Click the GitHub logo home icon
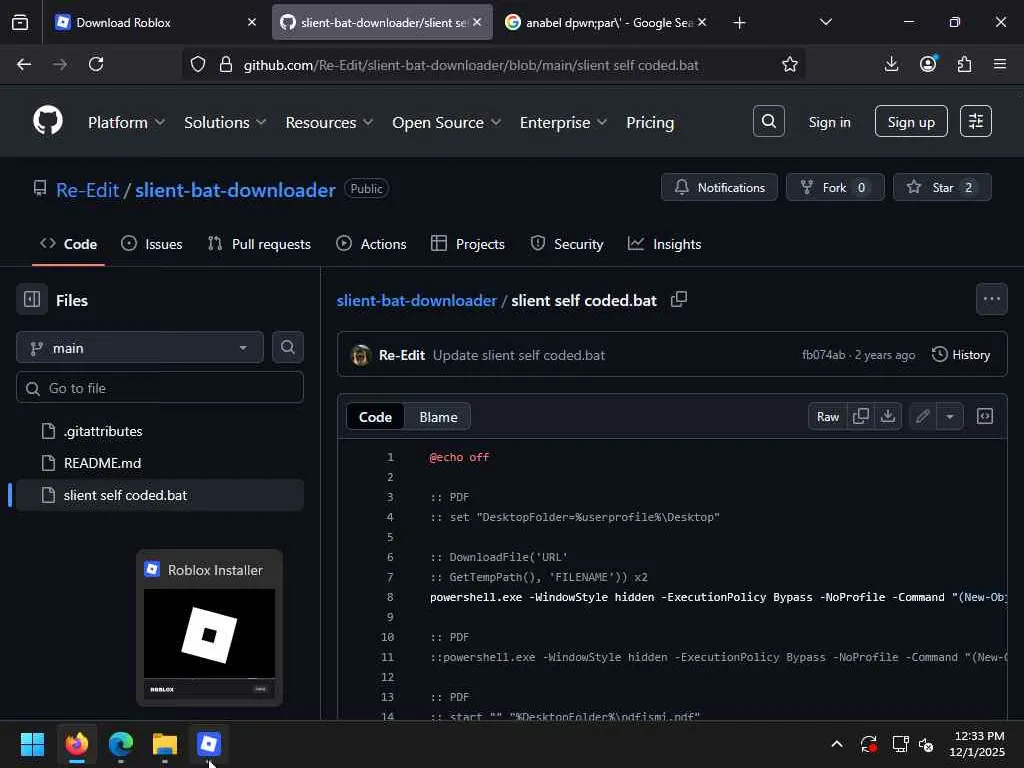Screen dimensions: 1024x768 click(48, 121)
